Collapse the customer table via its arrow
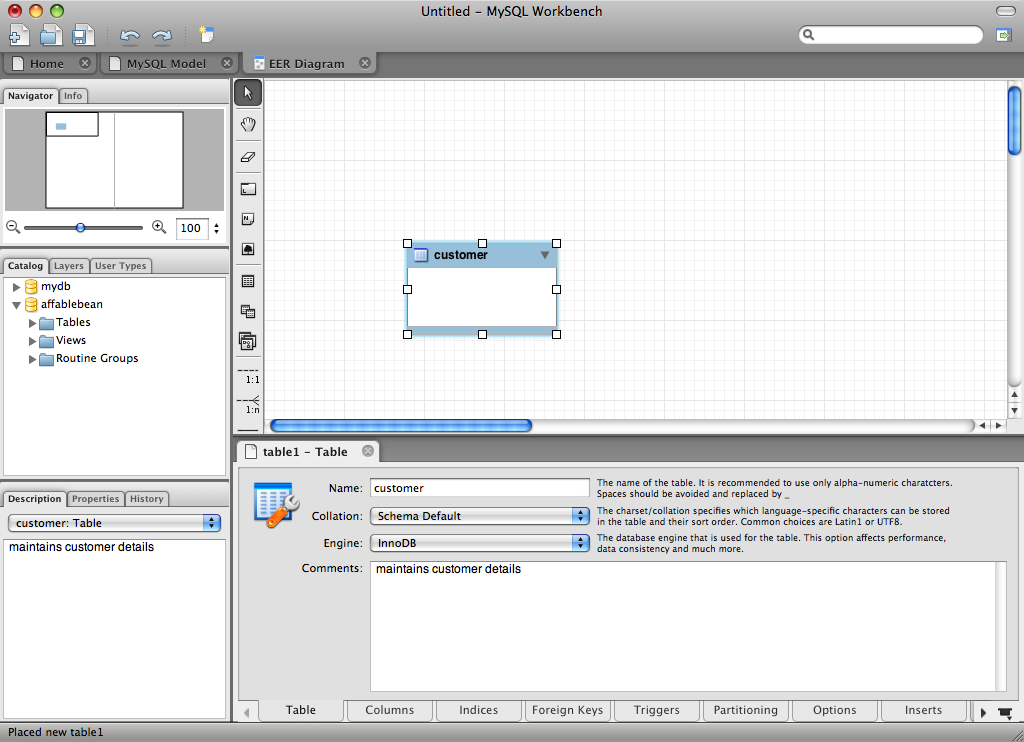Image resolution: width=1024 pixels, height=742 pixels. pos(545,255)
